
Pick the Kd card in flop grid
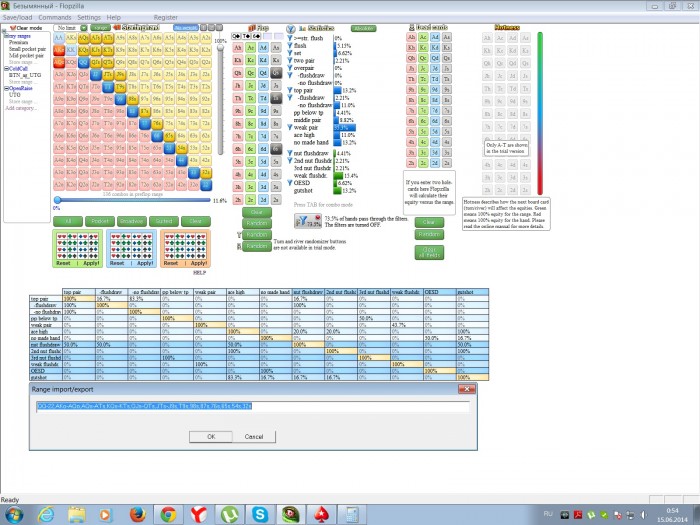(263, 60)
